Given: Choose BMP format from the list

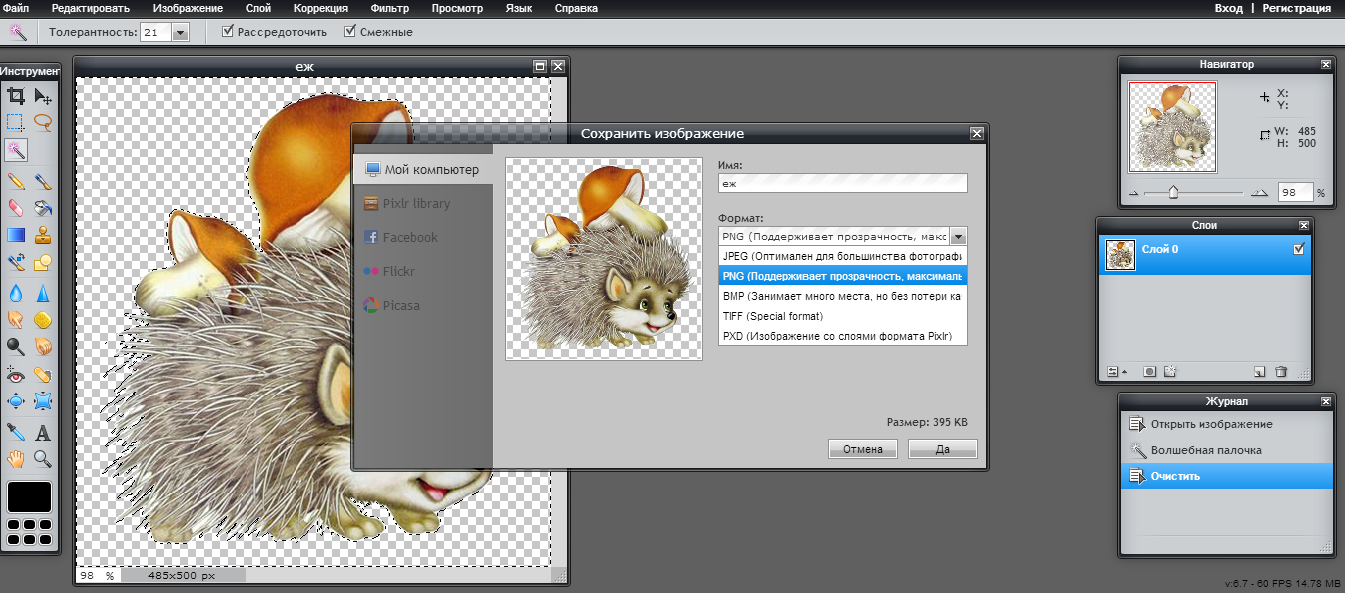Looking at the screenshot, I should (843, 296).
